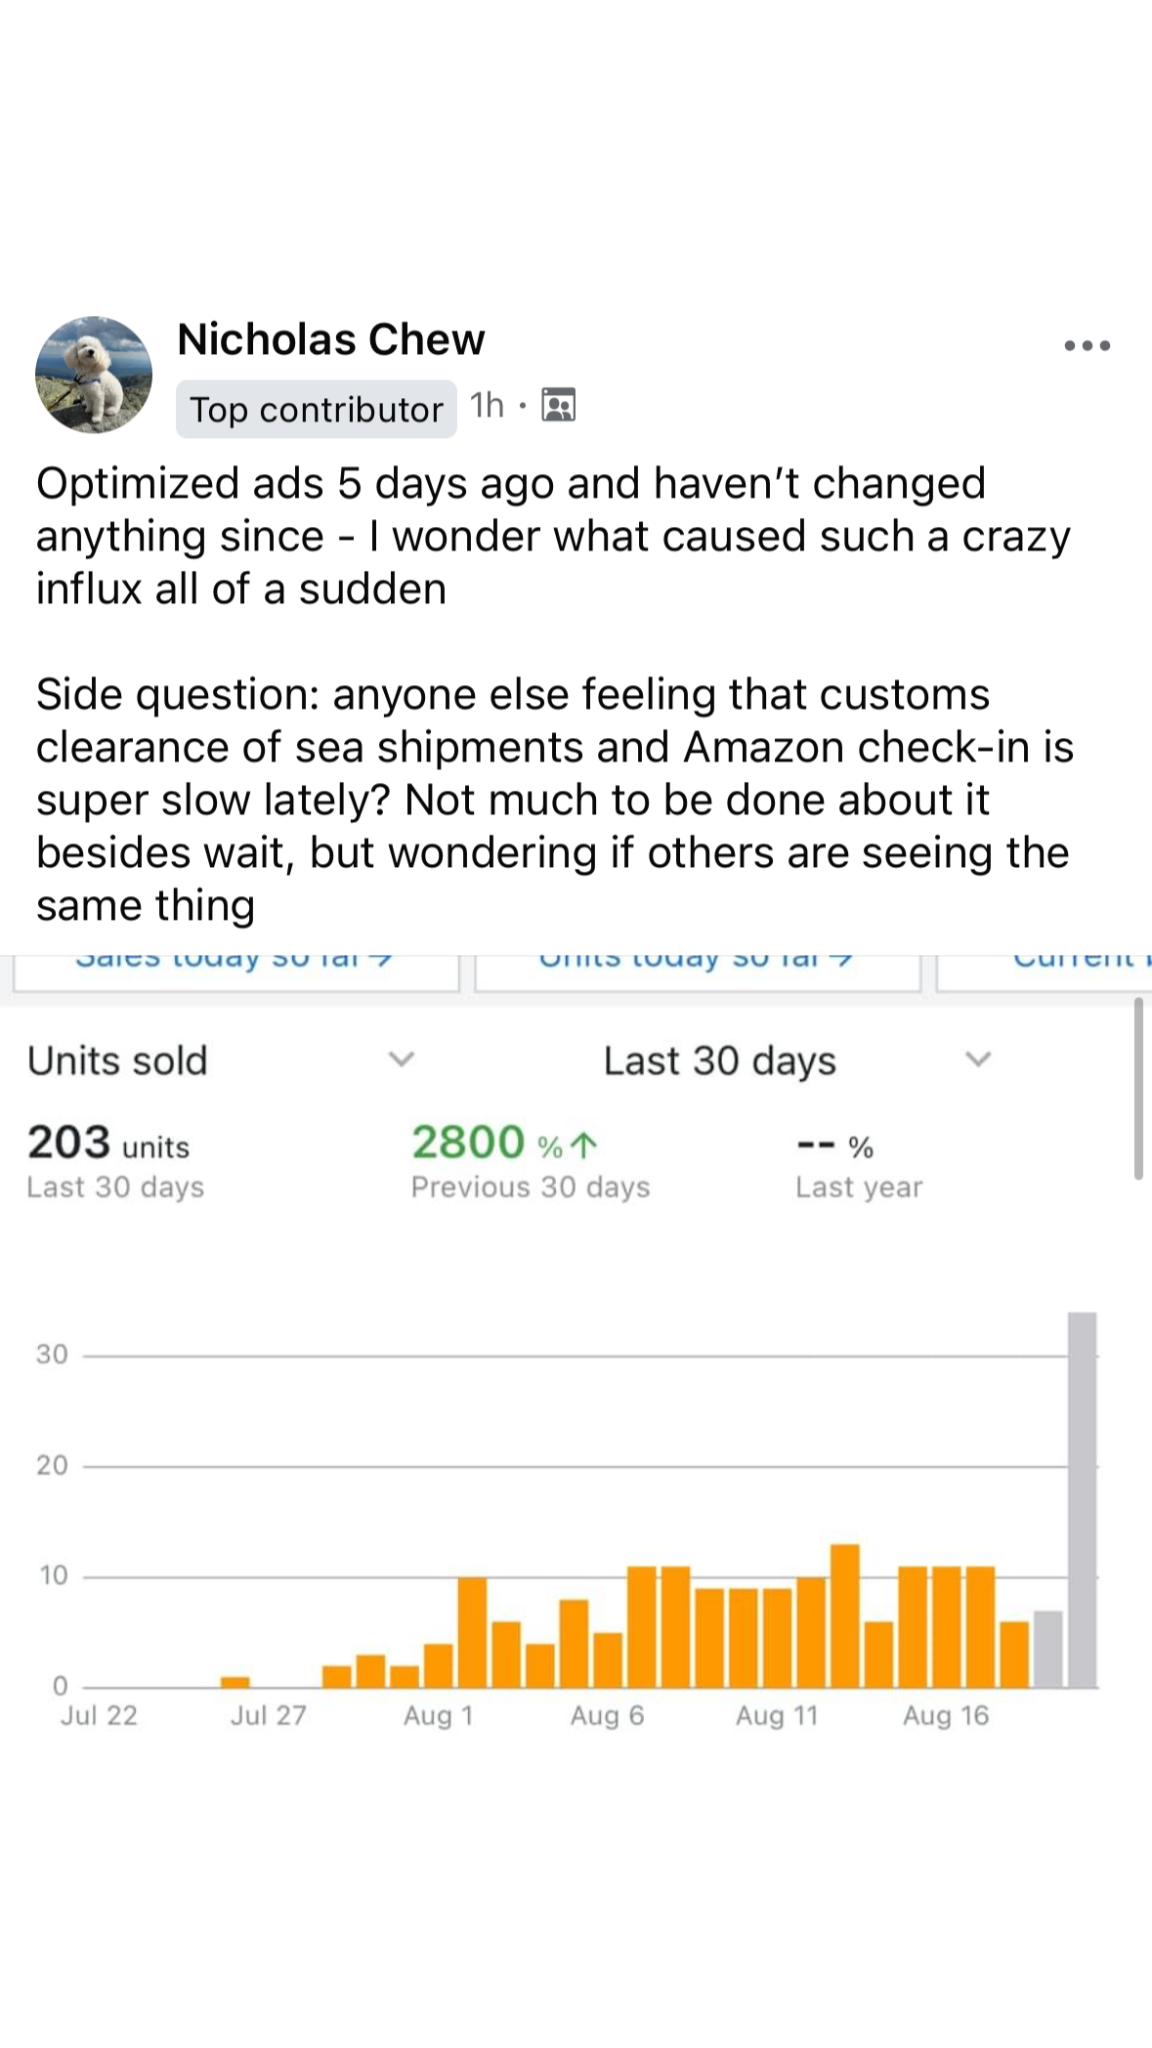Click the vertical scrollbar on the right
Screen dimensions: 1152x2048
[1138, 1088]
